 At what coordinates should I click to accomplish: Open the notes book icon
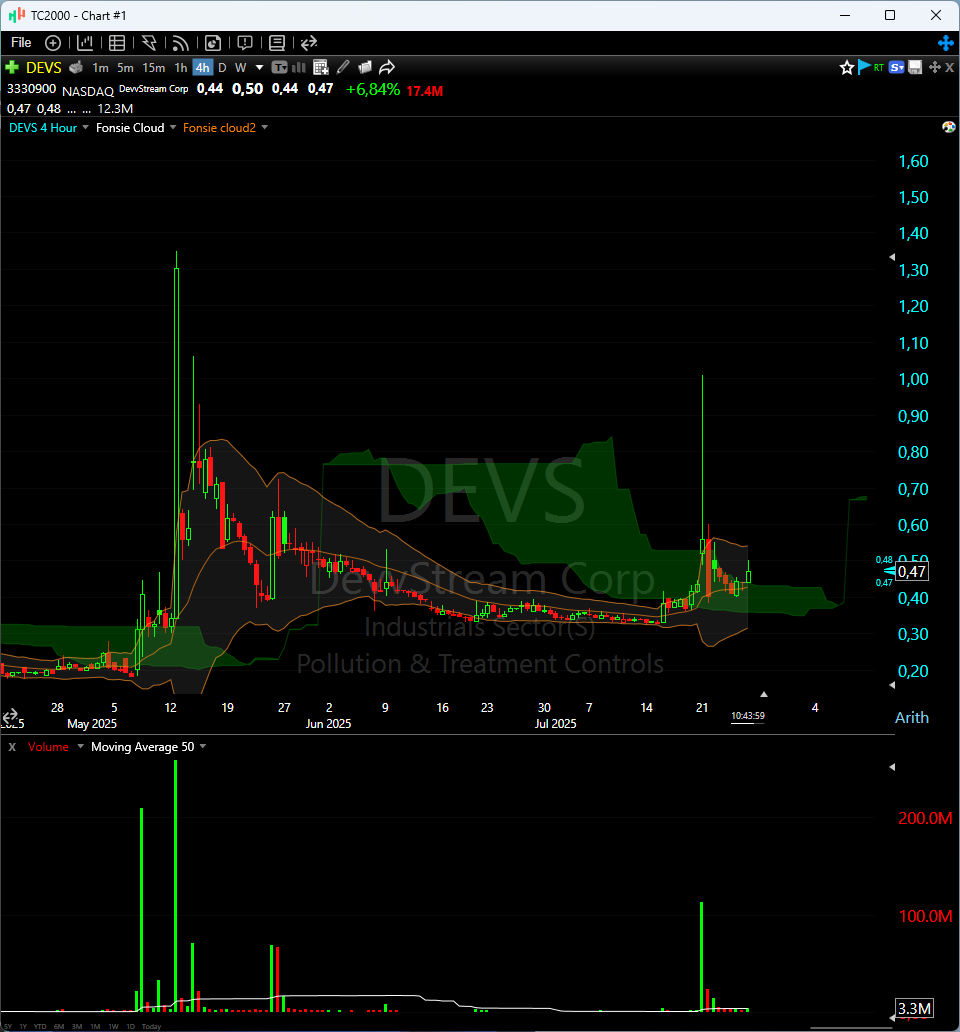click(277, 43)
